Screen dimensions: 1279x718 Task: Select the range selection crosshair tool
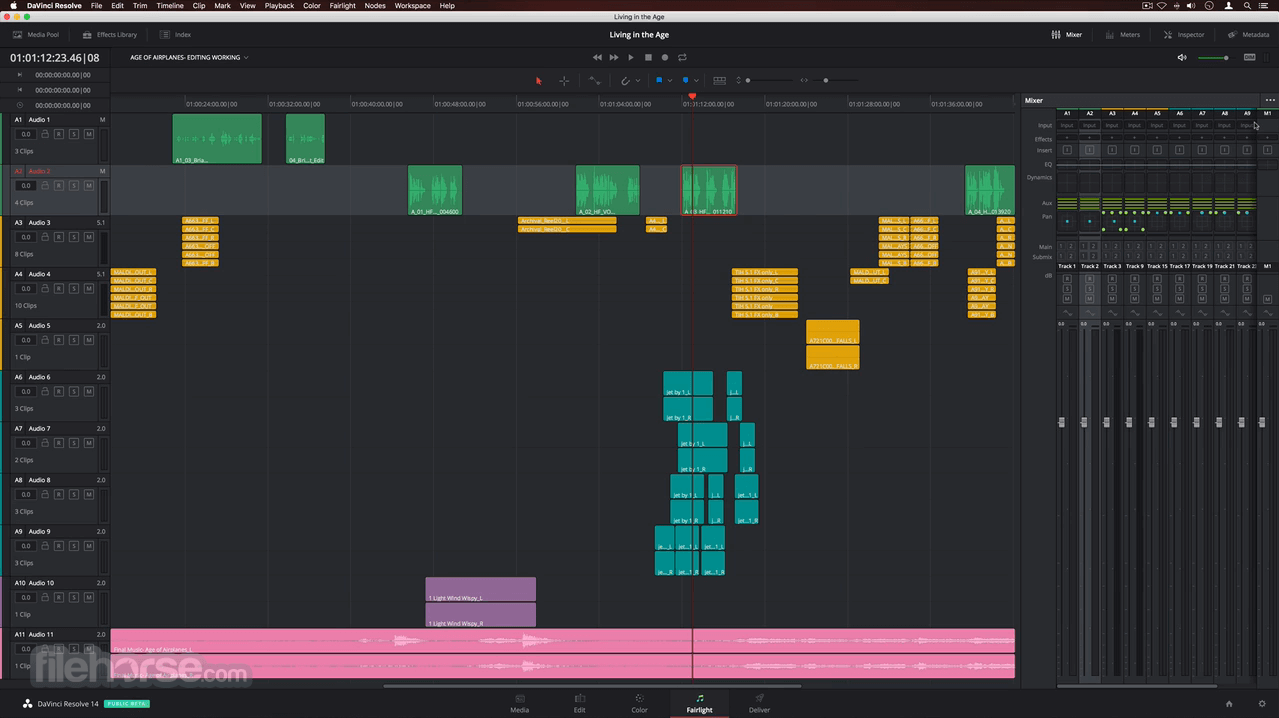pos(564,80)
